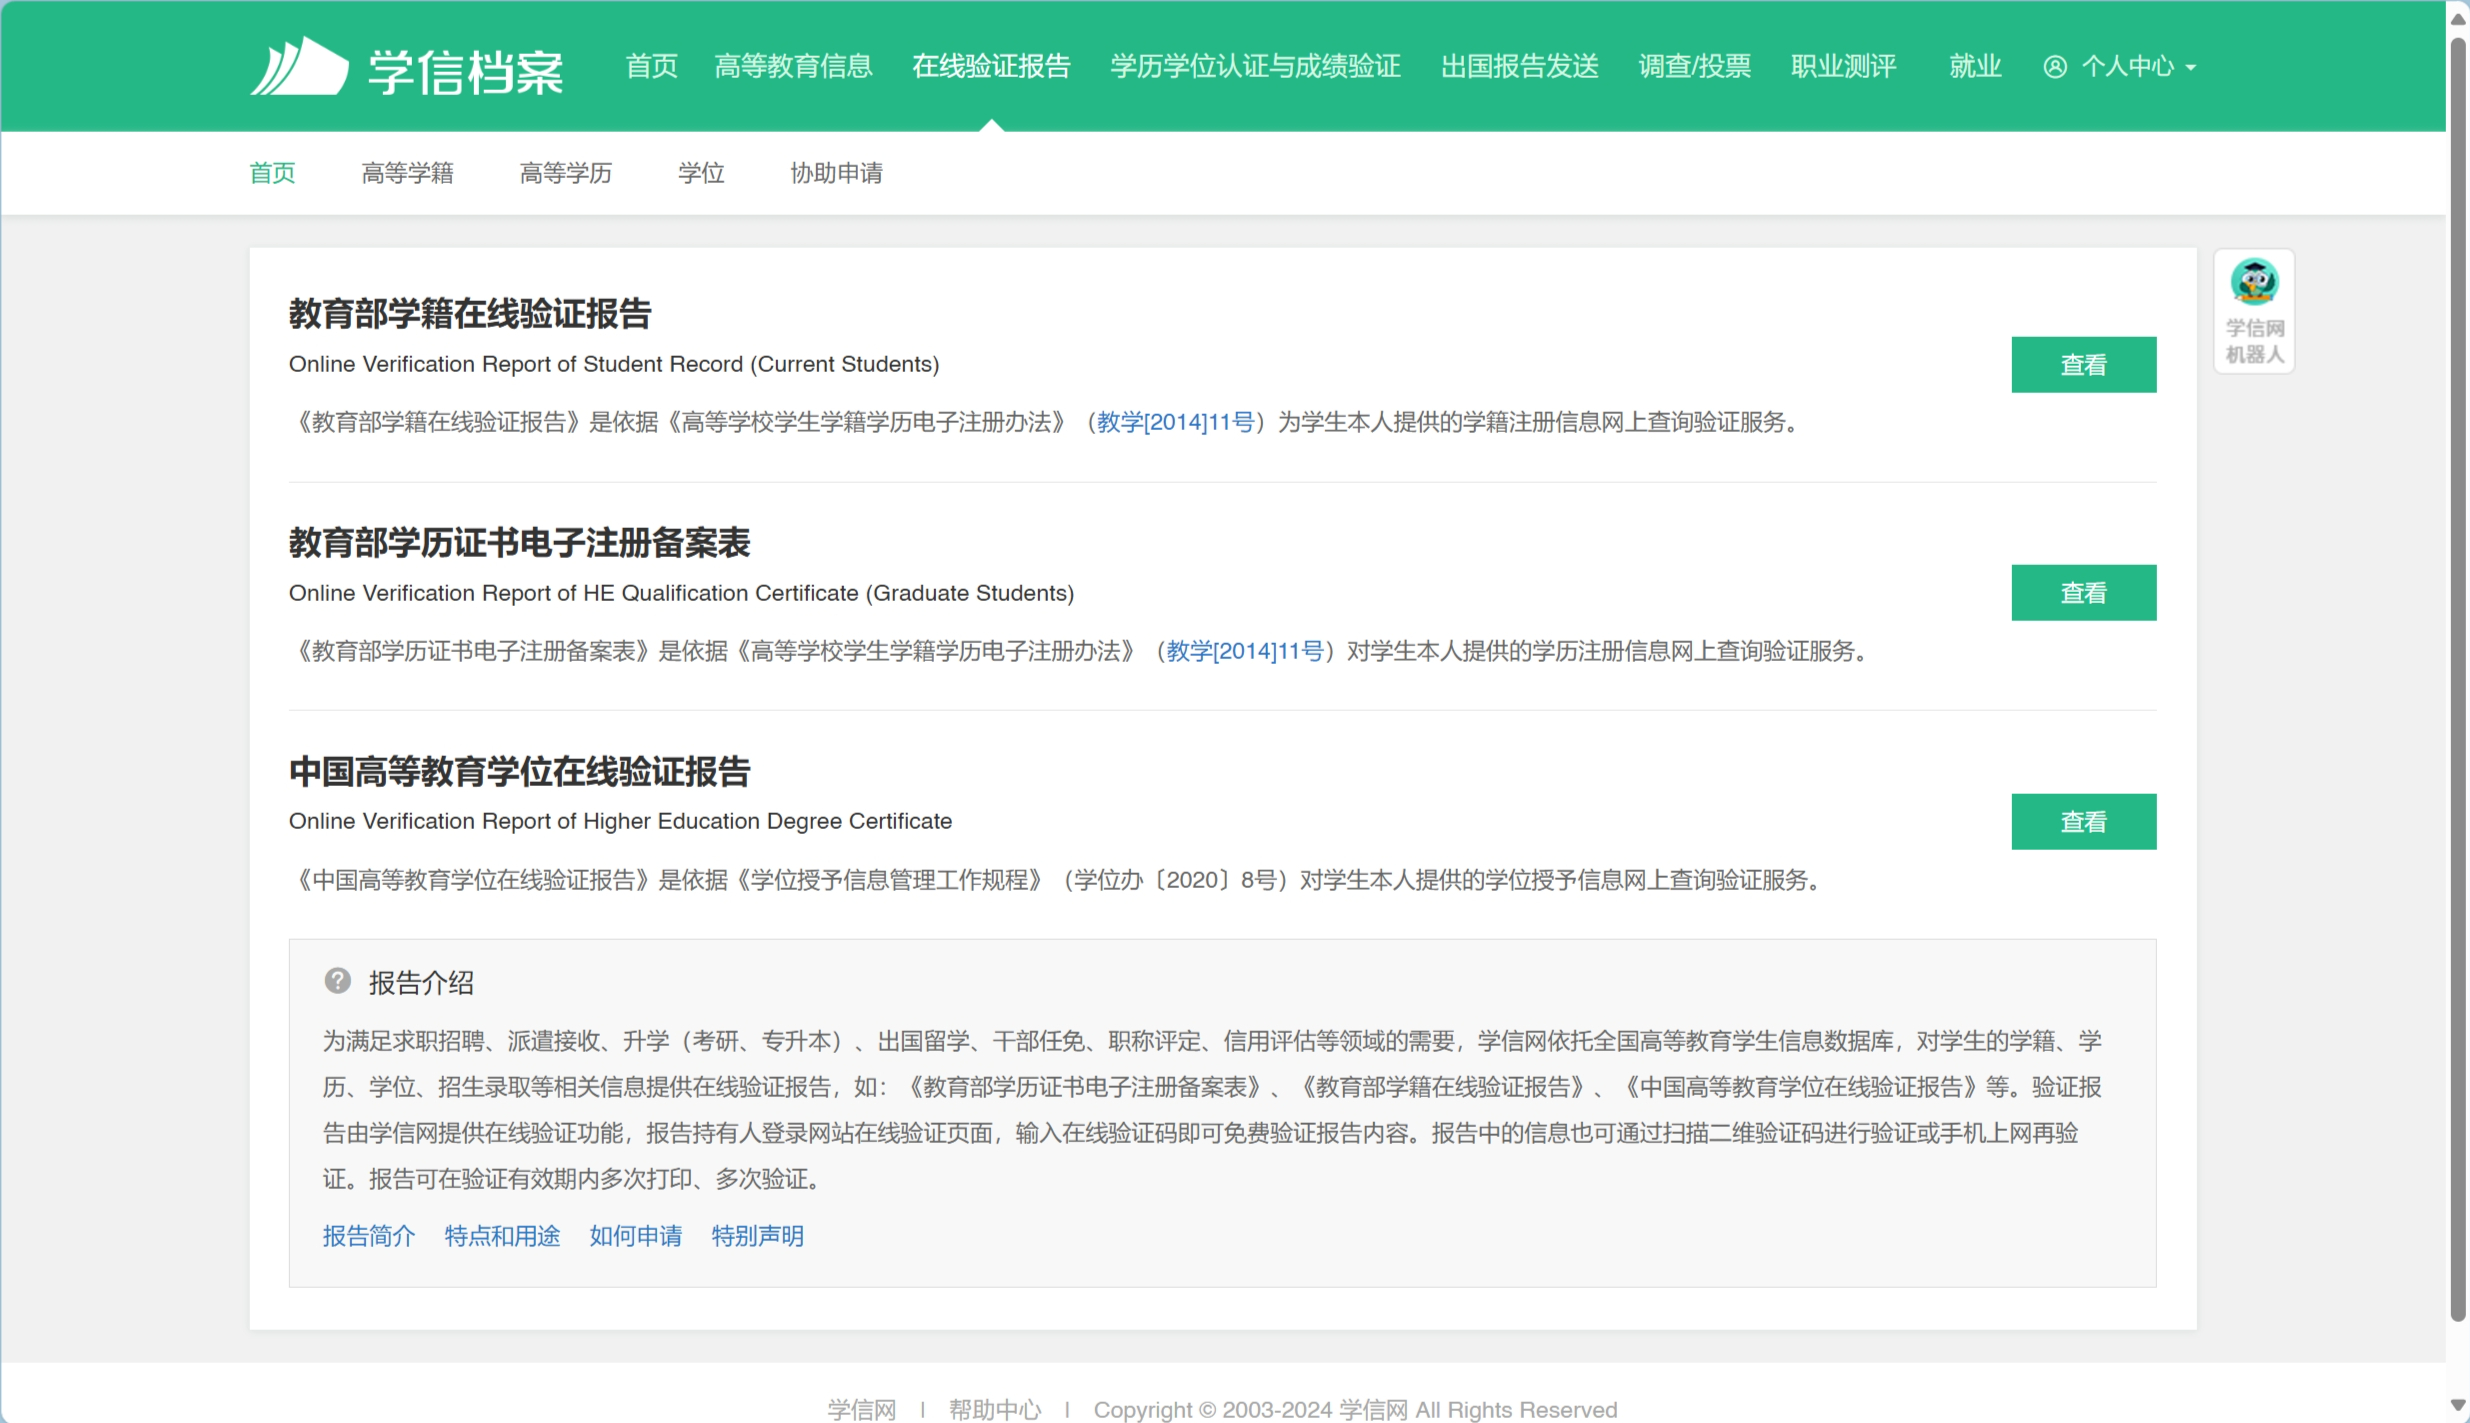The width and height of the screenshot is (2470, 1423).
Task: Click the 学信档案 logo icon
Action: tap(299, 67)
